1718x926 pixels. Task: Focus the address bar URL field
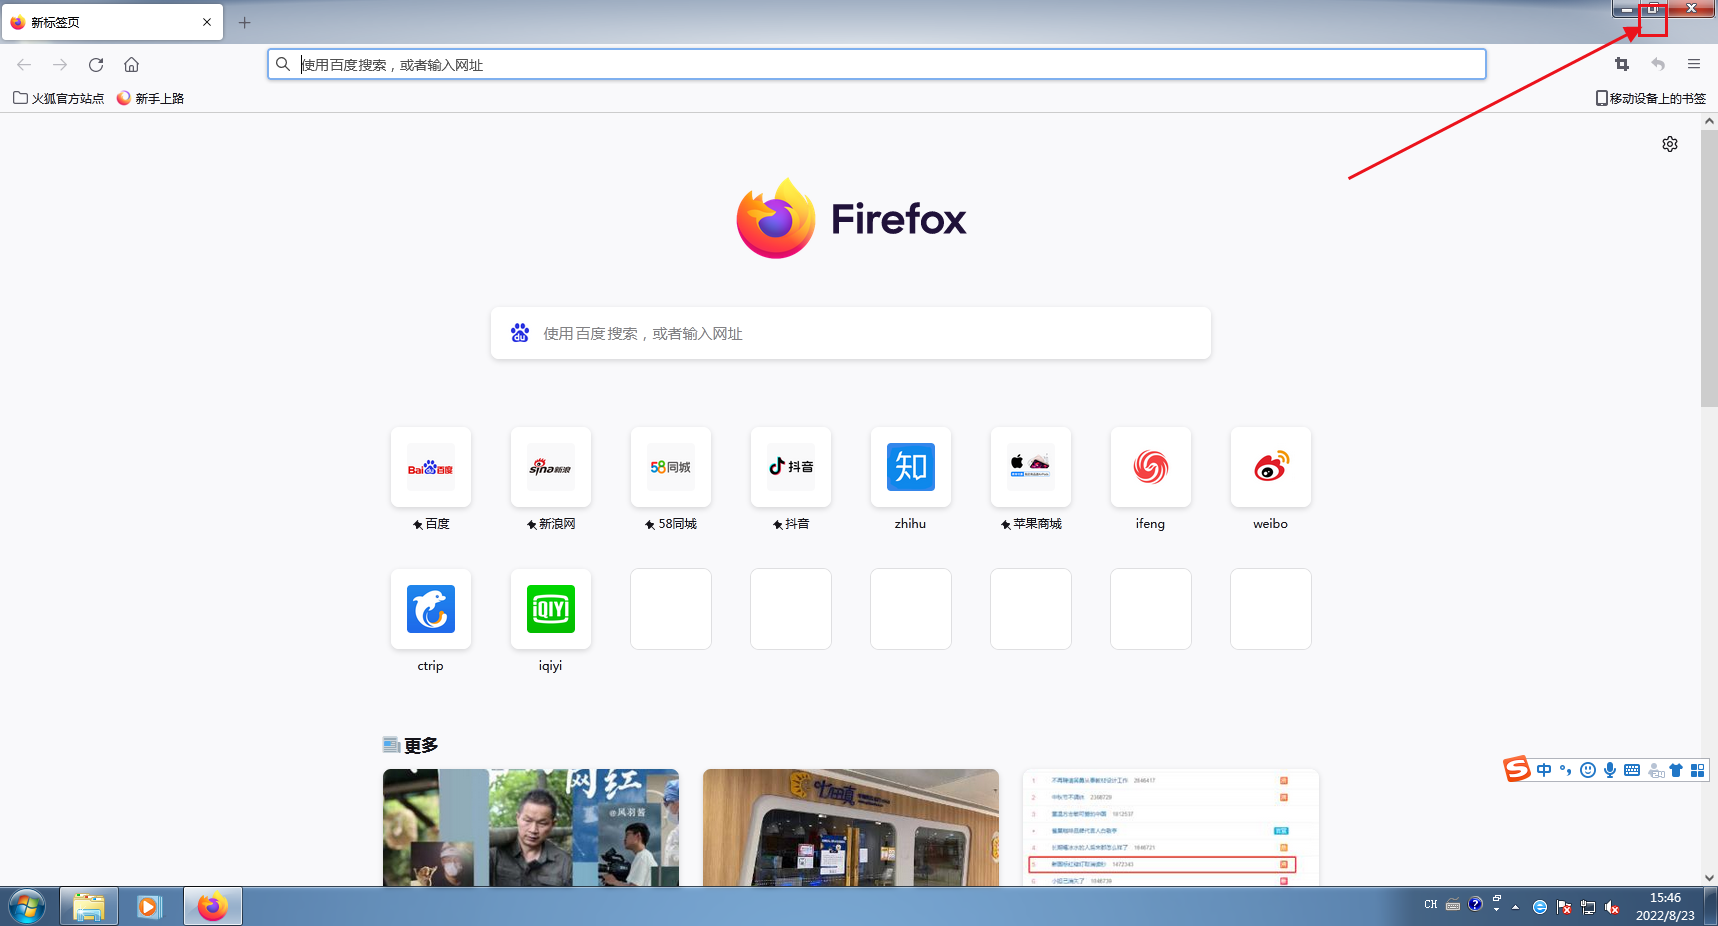click(x=877, y=65)
